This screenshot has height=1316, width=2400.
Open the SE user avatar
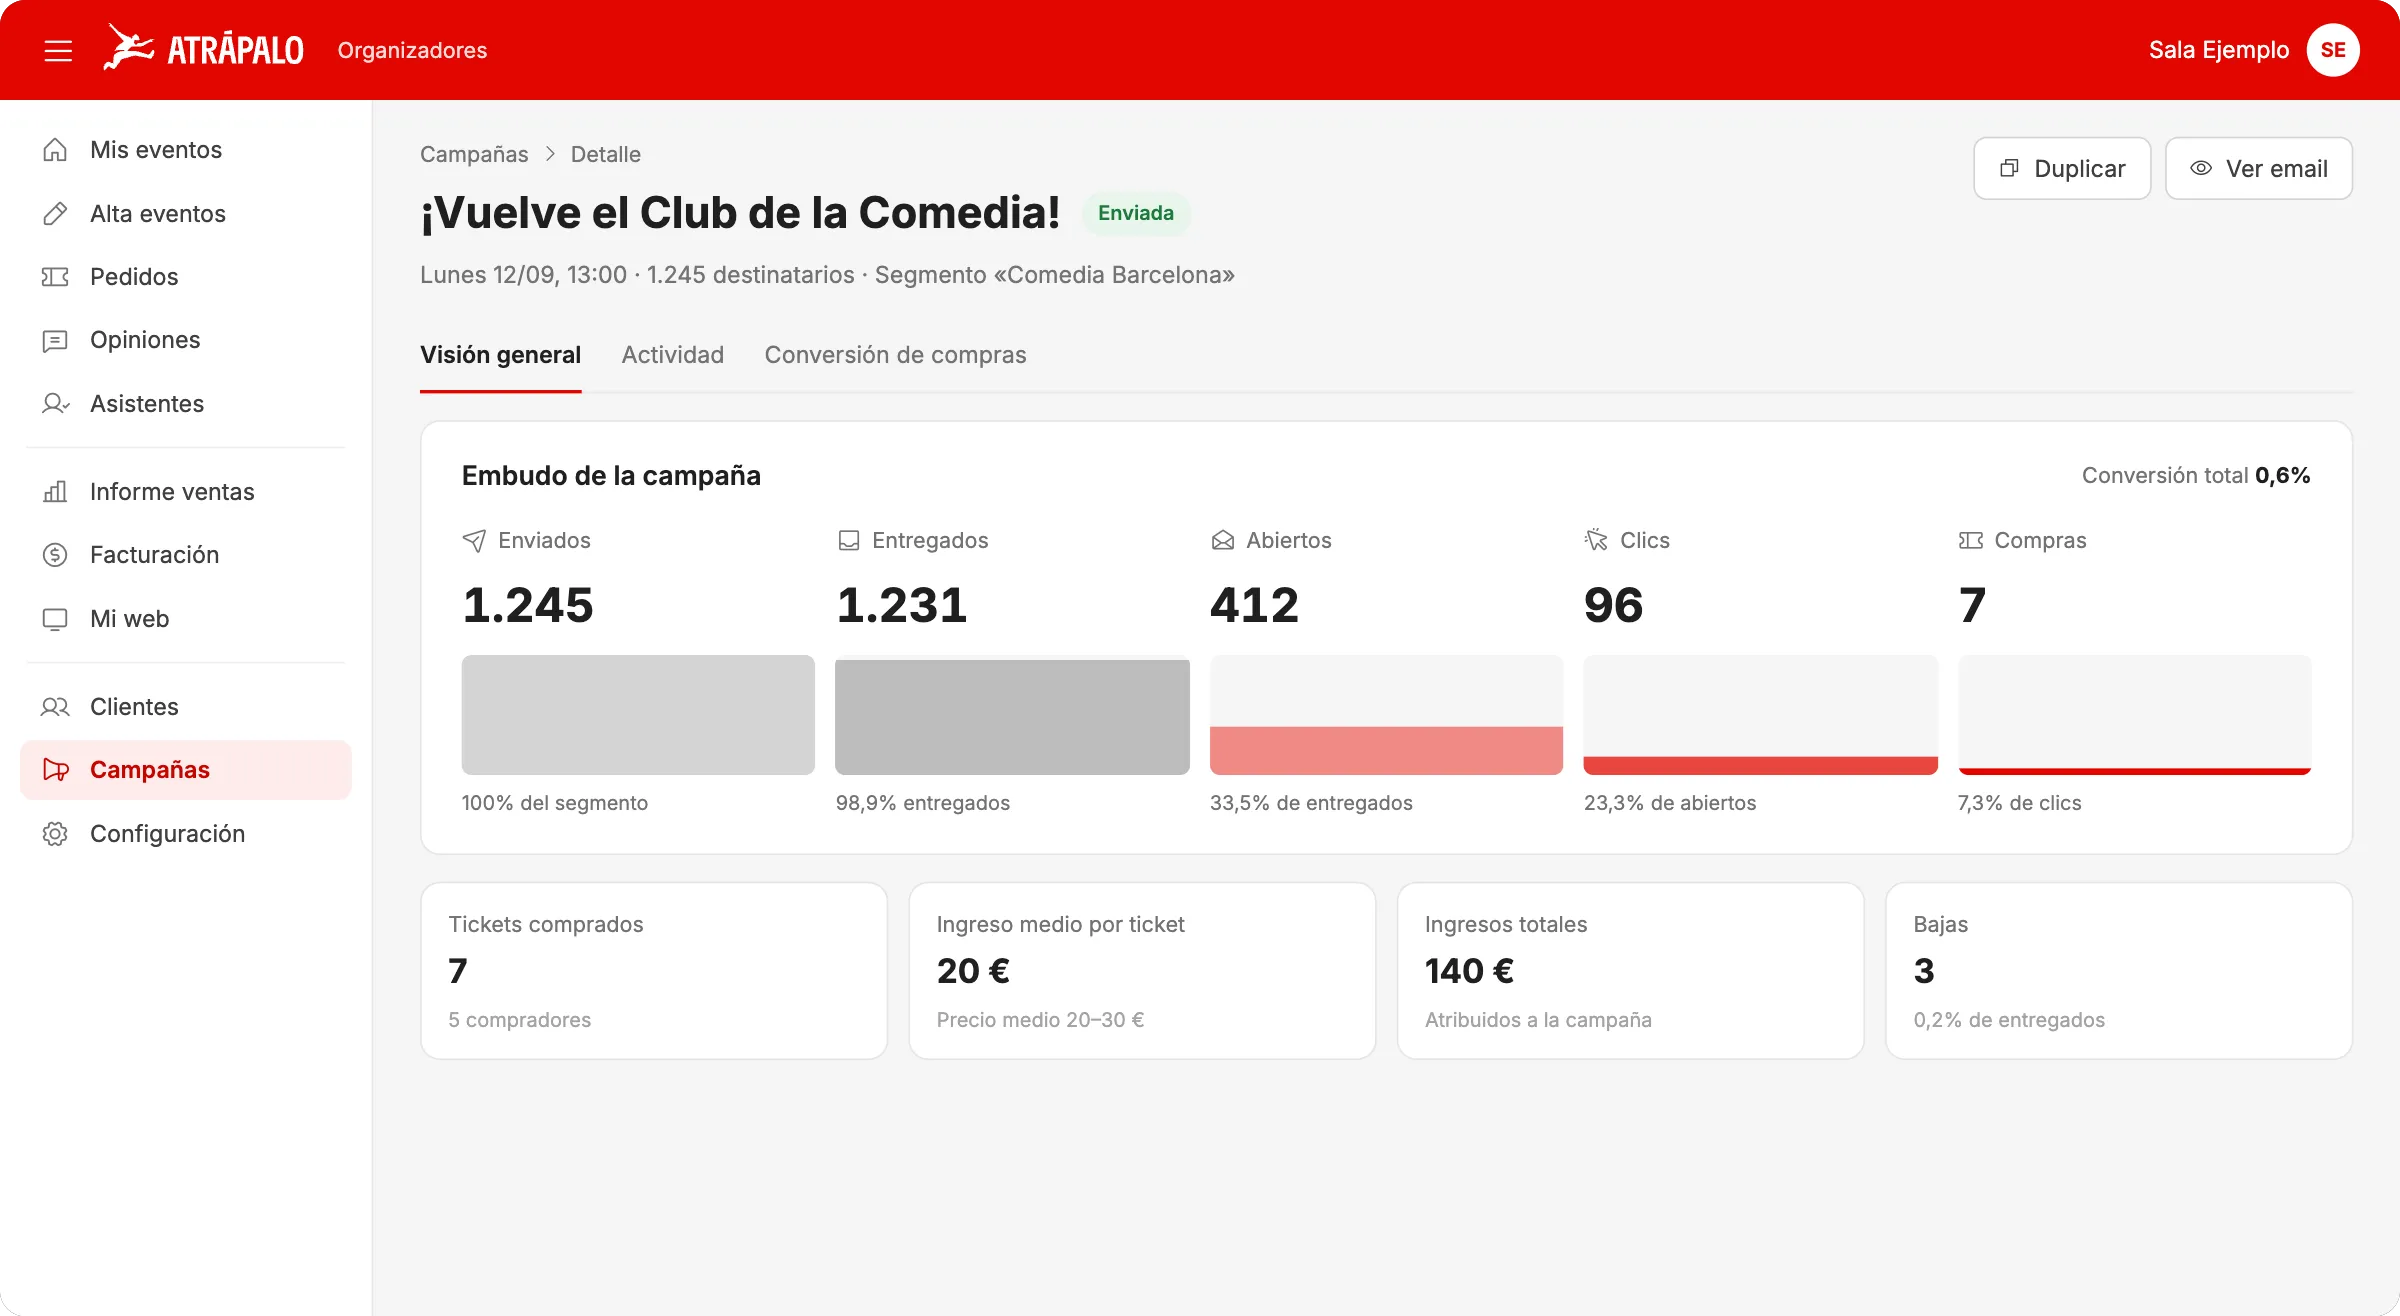point(2333,50)
